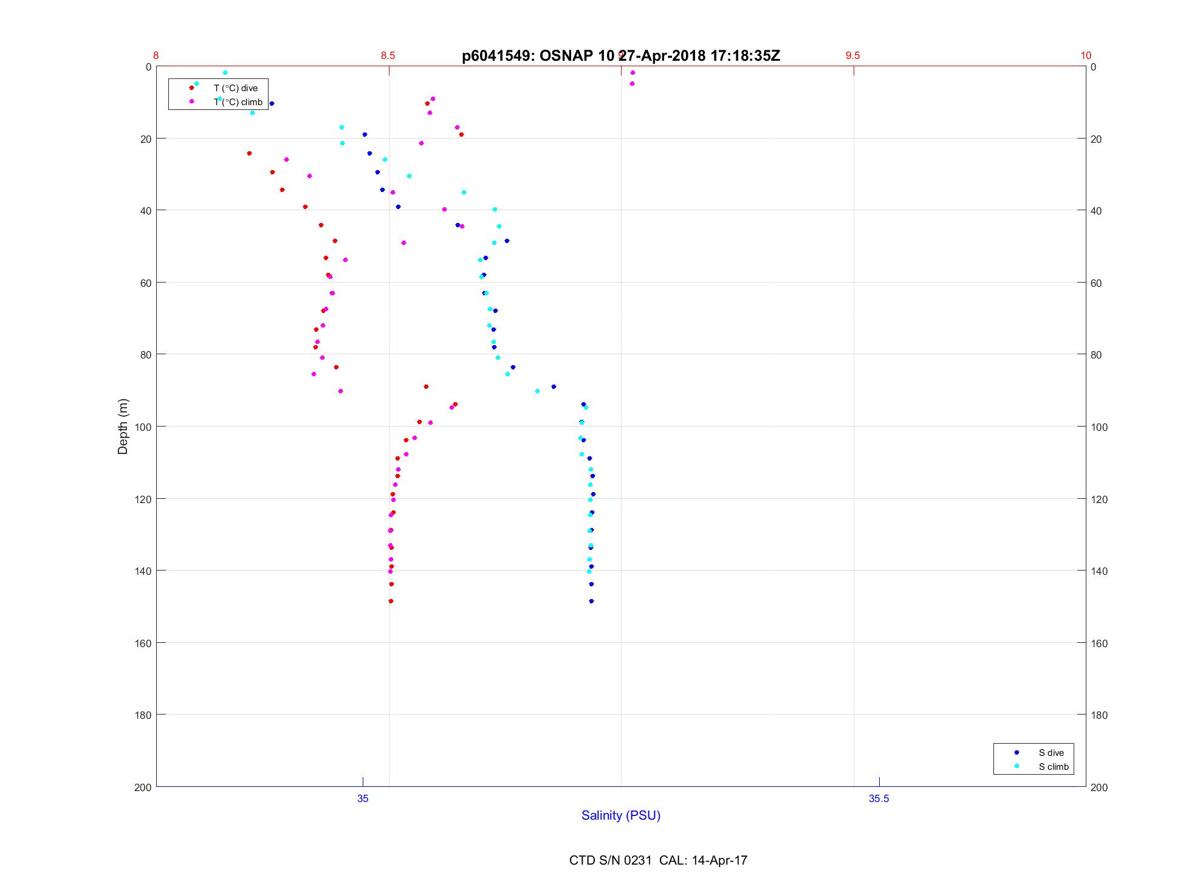1200x885 pixels.
Task: Click the deepest red T dive data point
Action: [x=391, y=601]
